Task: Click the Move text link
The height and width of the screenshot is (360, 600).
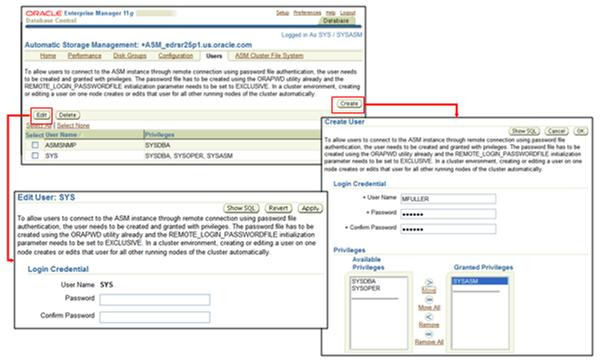Action: 429,290
